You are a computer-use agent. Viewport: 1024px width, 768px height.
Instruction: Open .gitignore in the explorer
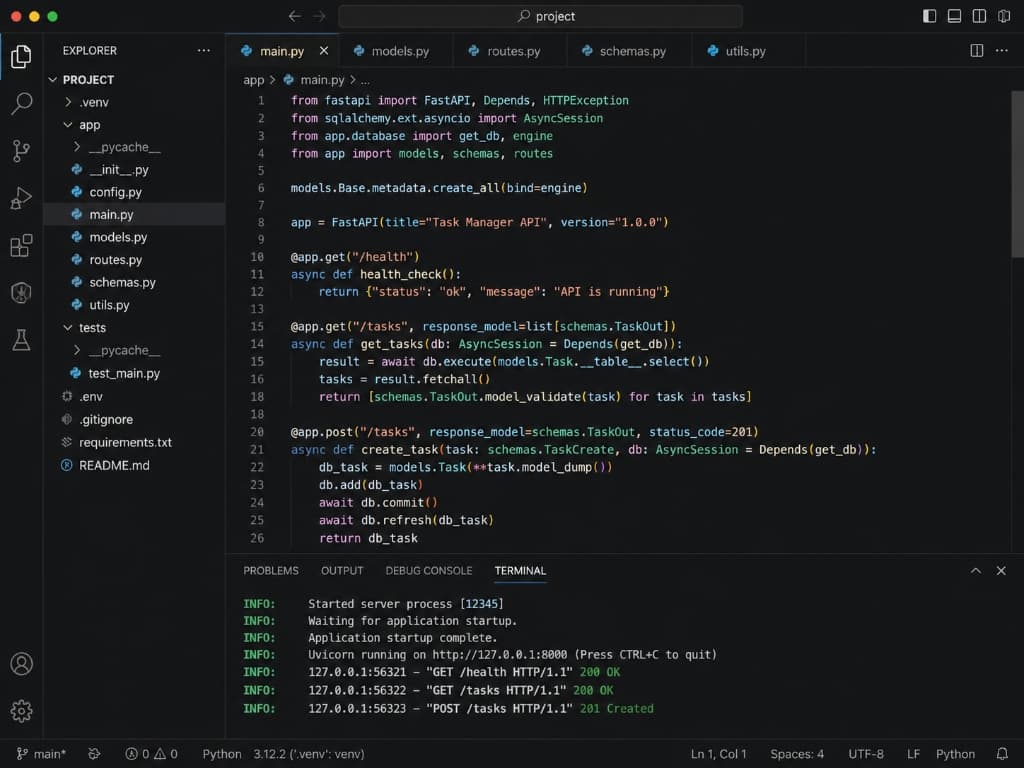coord(135,419)
